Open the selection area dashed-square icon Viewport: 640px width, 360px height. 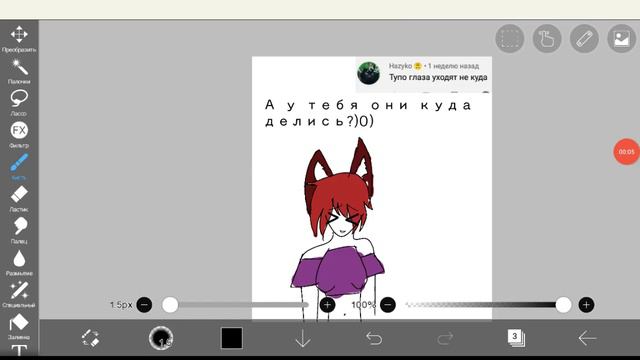[510, 39]
